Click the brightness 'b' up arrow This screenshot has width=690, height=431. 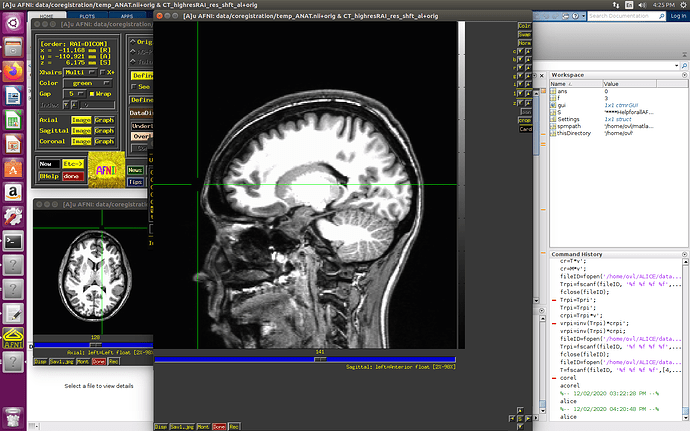[528, 59]
